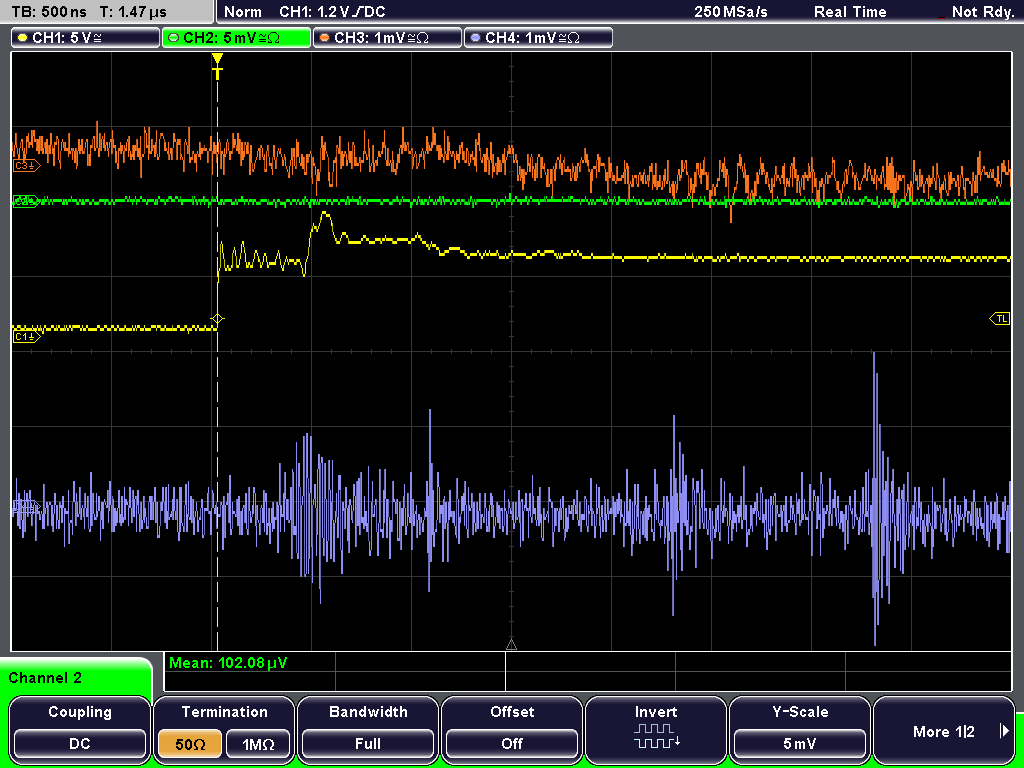Toggle the Invert waveform button
1024x768 pixels.
tap(656, 728)
